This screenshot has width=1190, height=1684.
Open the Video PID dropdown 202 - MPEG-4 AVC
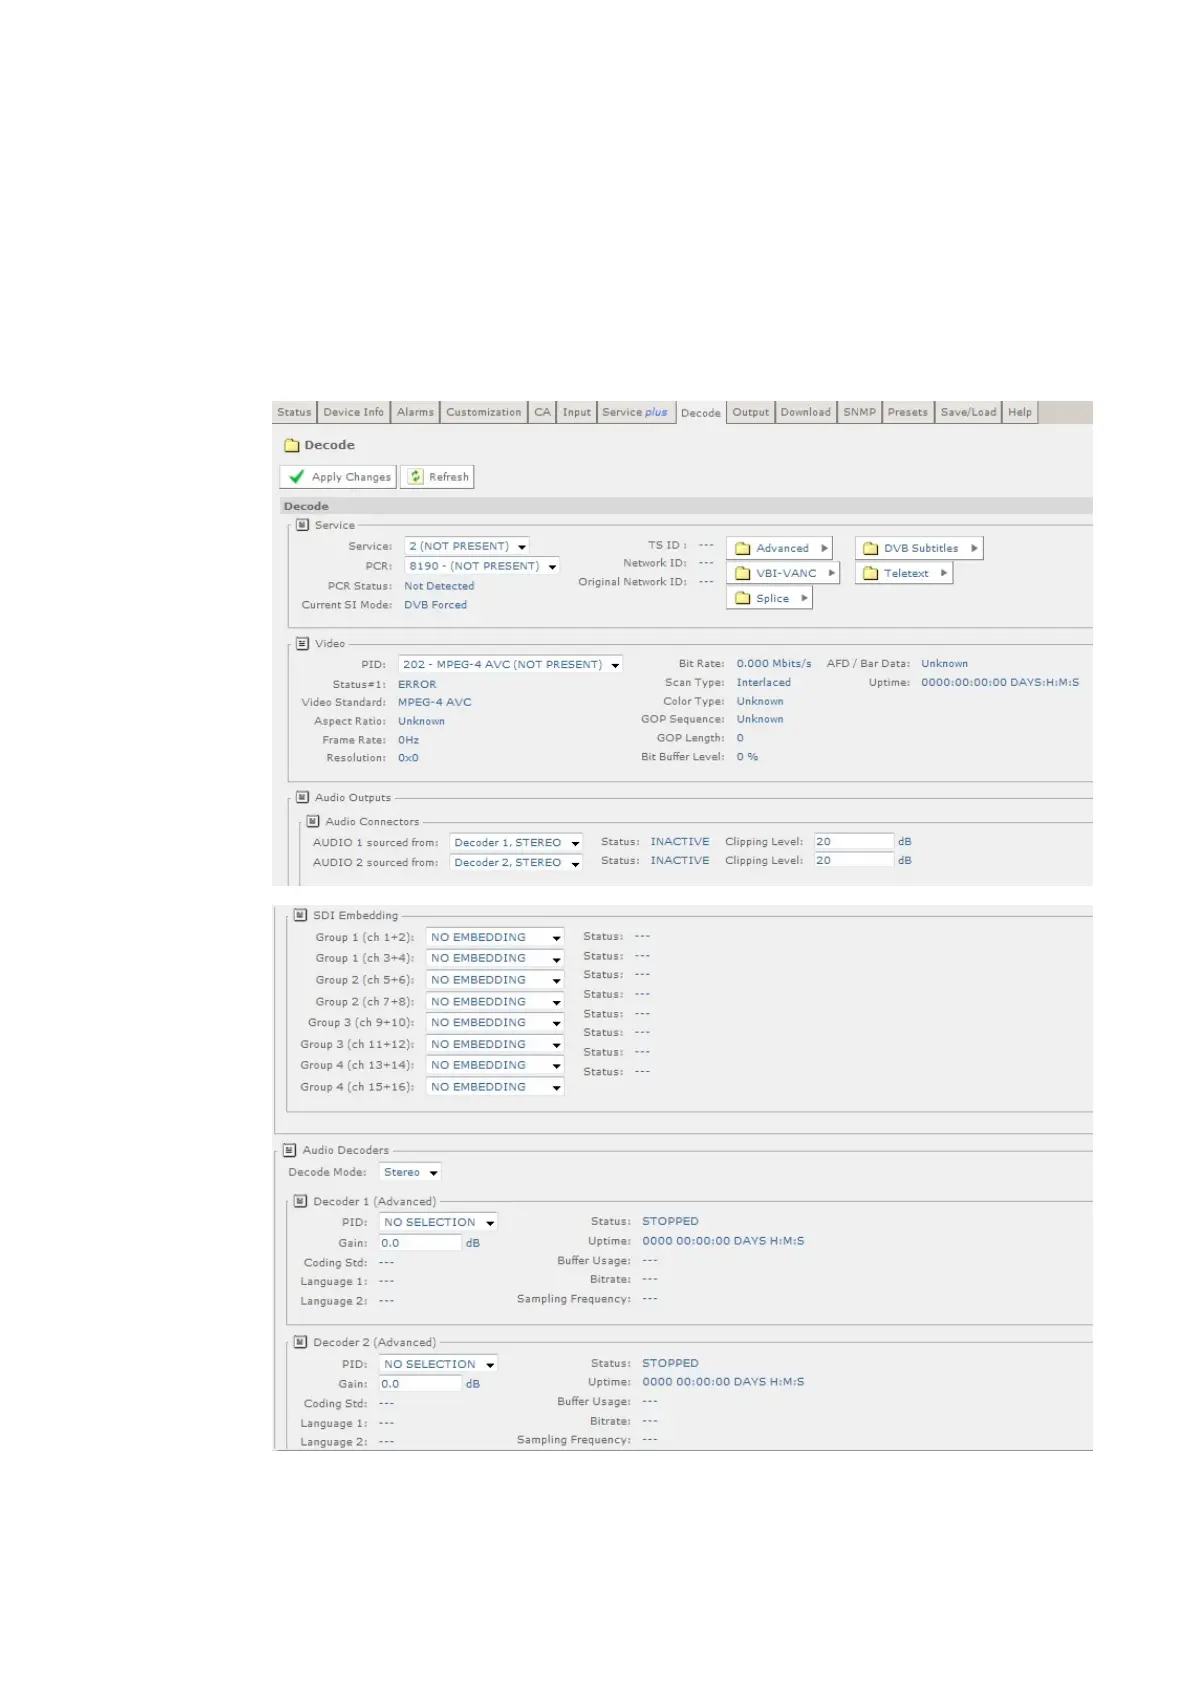(511, 664)
